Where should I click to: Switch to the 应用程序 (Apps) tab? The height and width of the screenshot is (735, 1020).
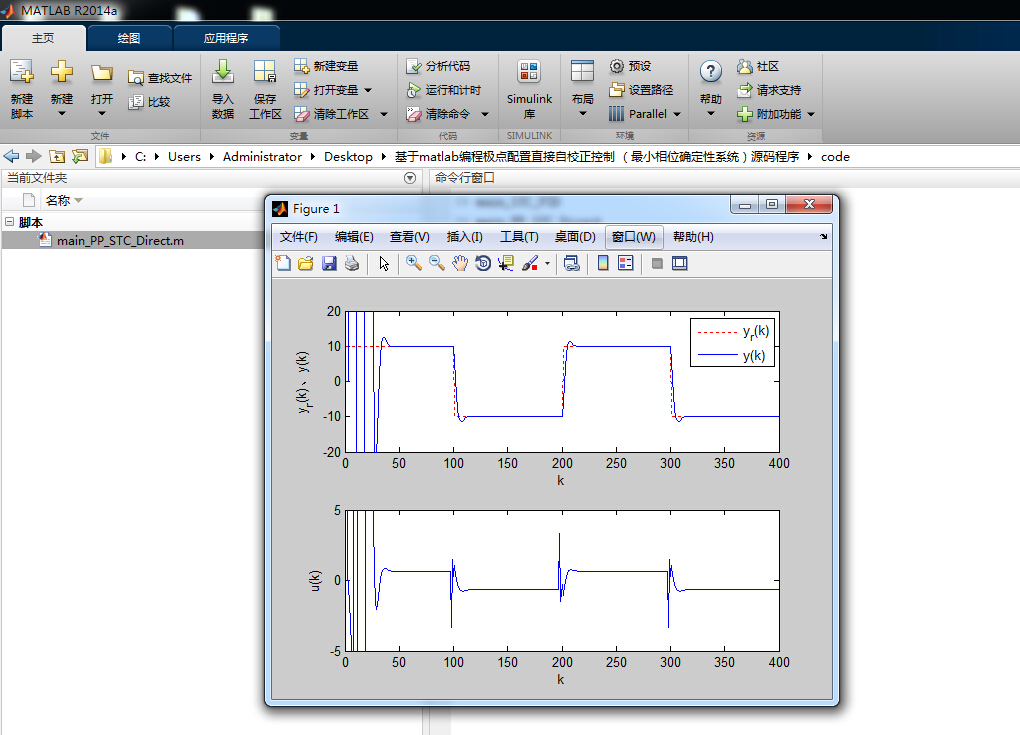(x=226, y=38)
